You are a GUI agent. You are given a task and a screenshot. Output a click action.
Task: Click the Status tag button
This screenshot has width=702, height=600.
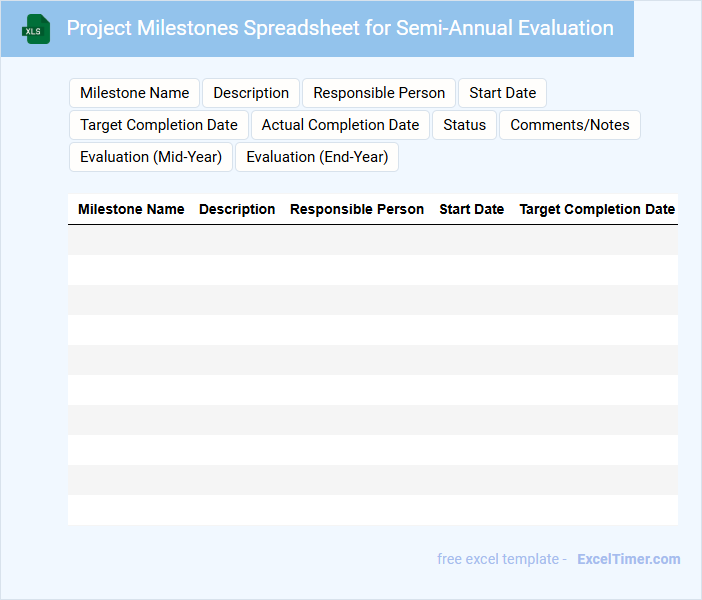[x=465, y=125]
